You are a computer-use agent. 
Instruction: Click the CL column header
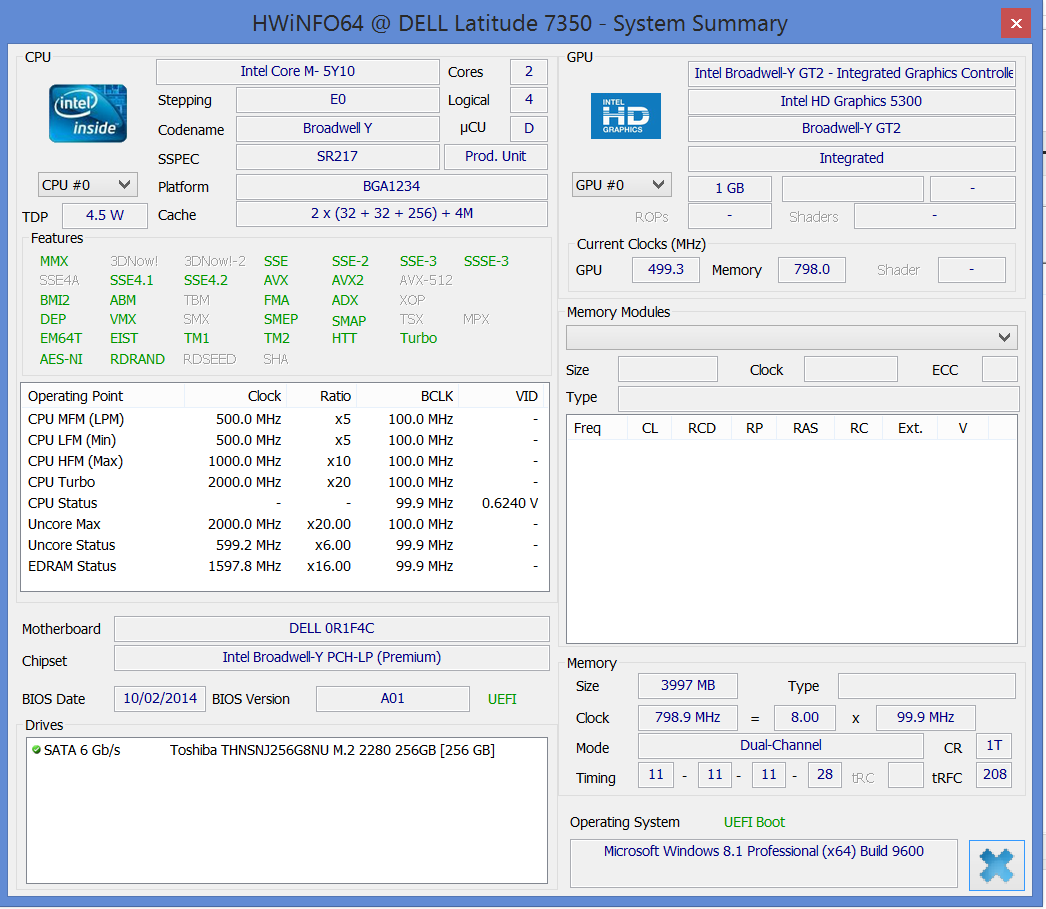(x=650, y=428)
